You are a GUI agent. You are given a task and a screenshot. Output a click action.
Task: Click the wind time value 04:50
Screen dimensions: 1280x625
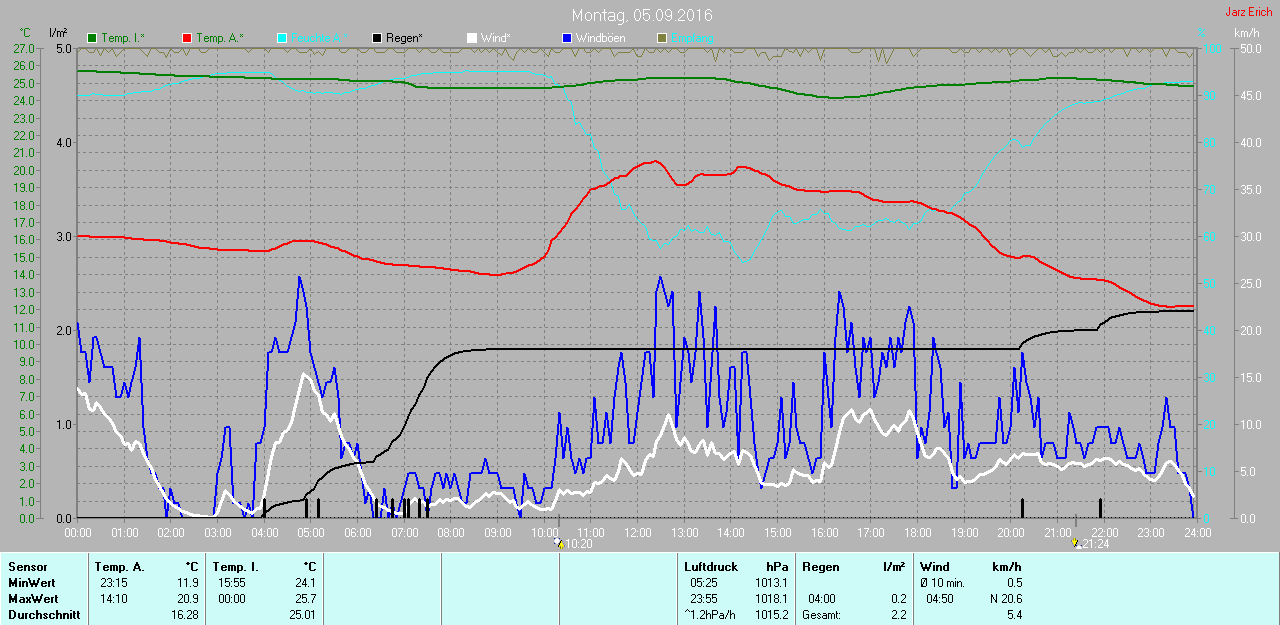[941, 599]
